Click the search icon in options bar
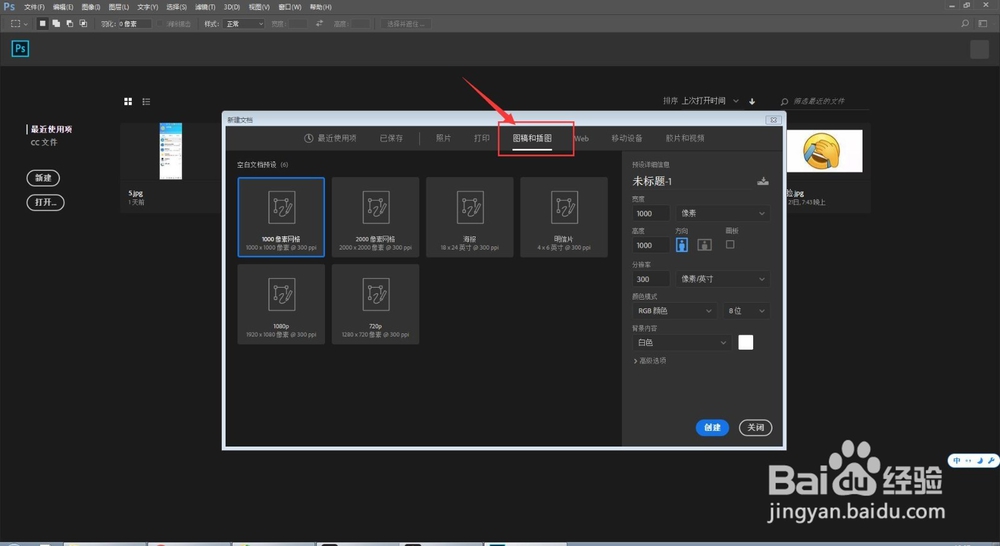1000x546 pixels. point(965,24)
